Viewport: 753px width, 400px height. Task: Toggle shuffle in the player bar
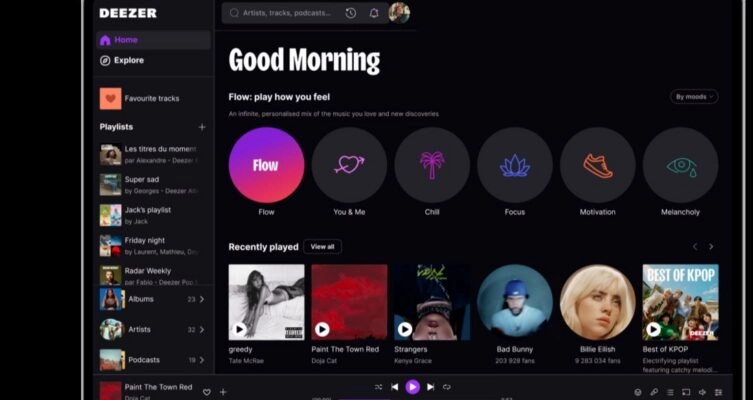[x=378, y=387]
